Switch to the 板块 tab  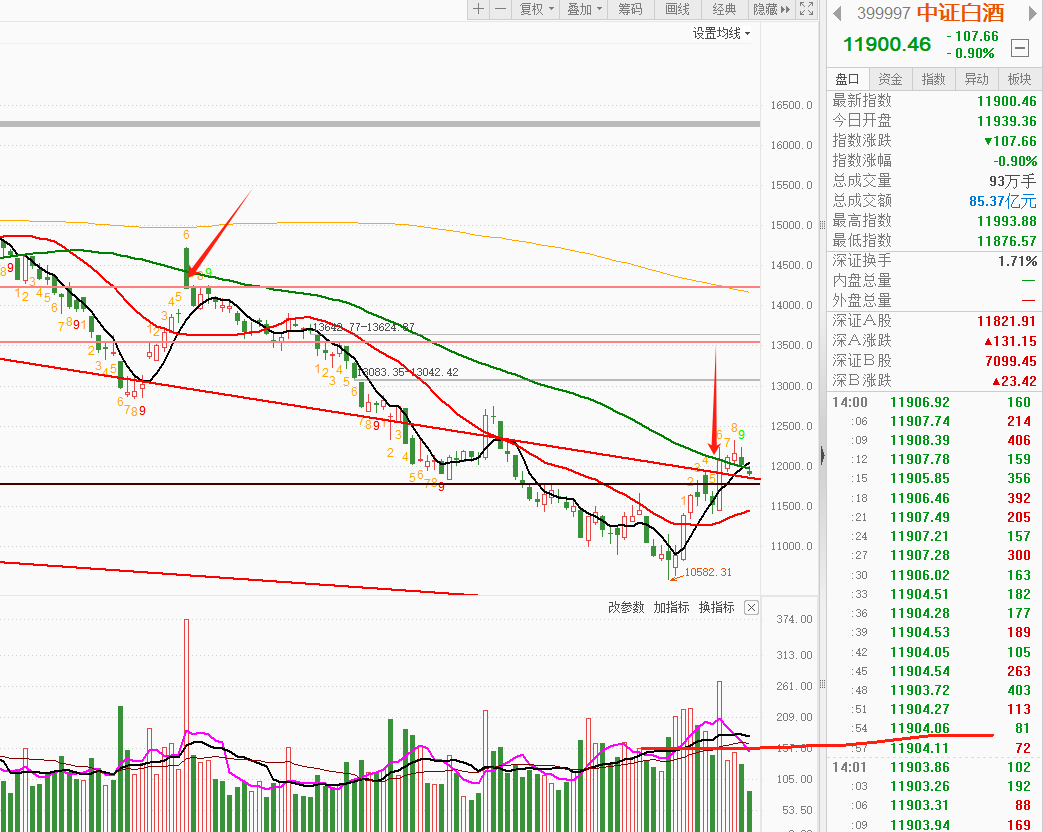click(1019, 79)
